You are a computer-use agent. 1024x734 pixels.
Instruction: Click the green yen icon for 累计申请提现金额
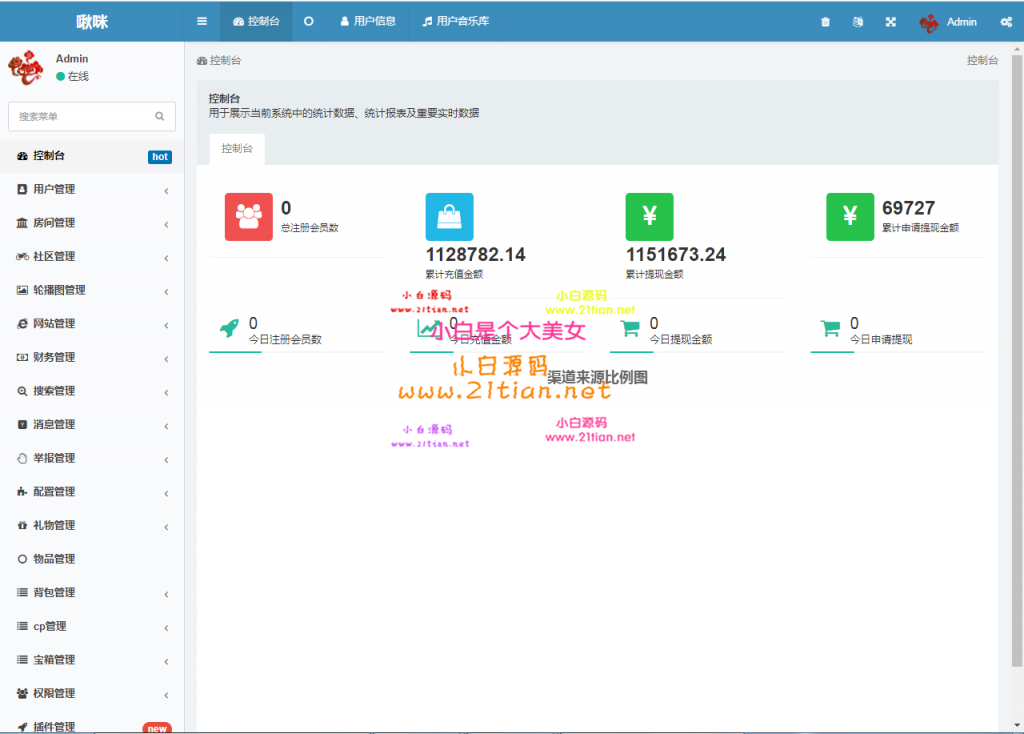[850, 217]
